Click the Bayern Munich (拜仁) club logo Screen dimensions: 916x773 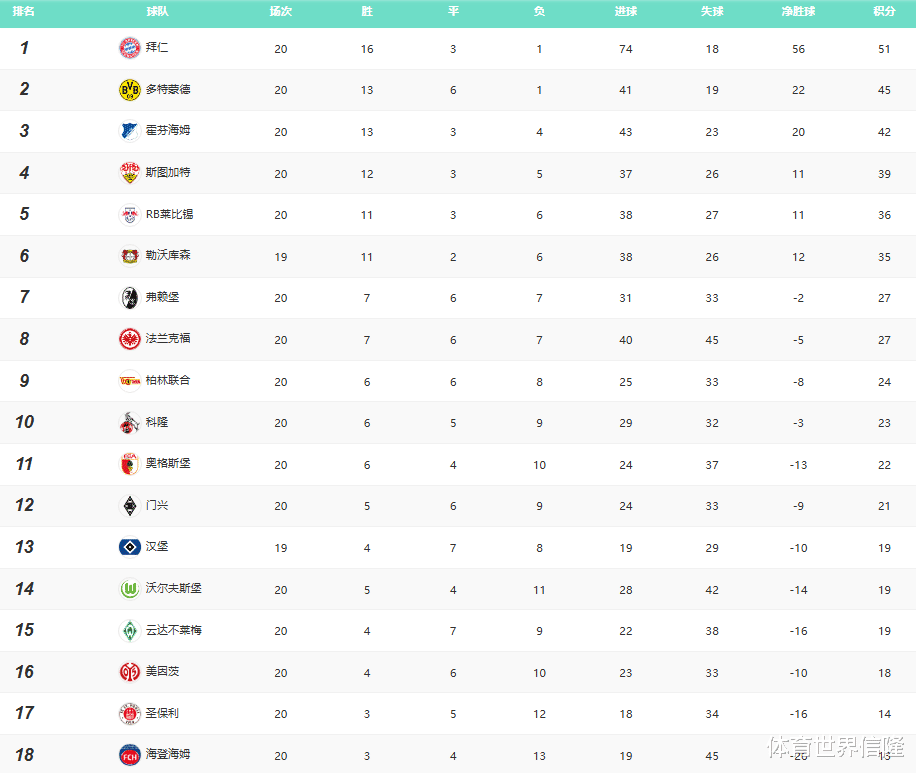(129, 48)
